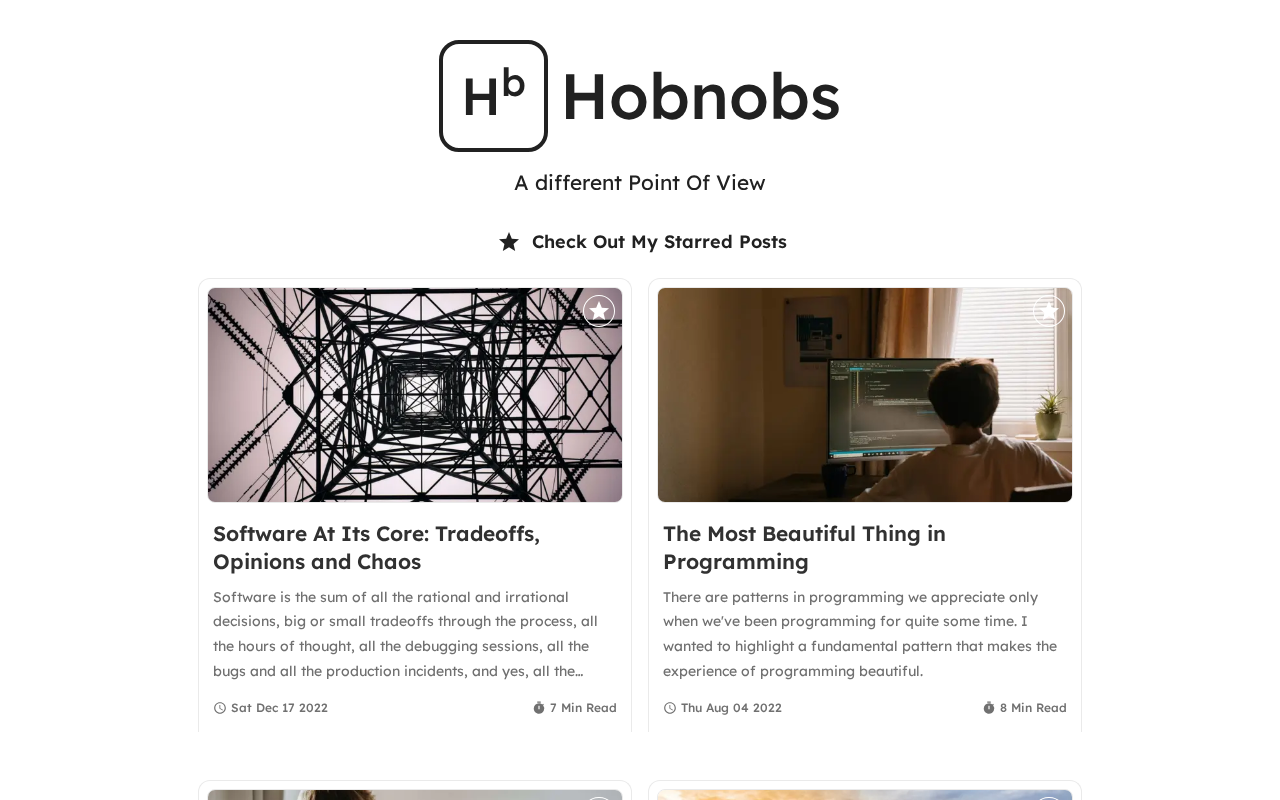This screenshot has height=800, width=1280.
Task: Click the A different Point Of View tagline
Action: point(640,183)
